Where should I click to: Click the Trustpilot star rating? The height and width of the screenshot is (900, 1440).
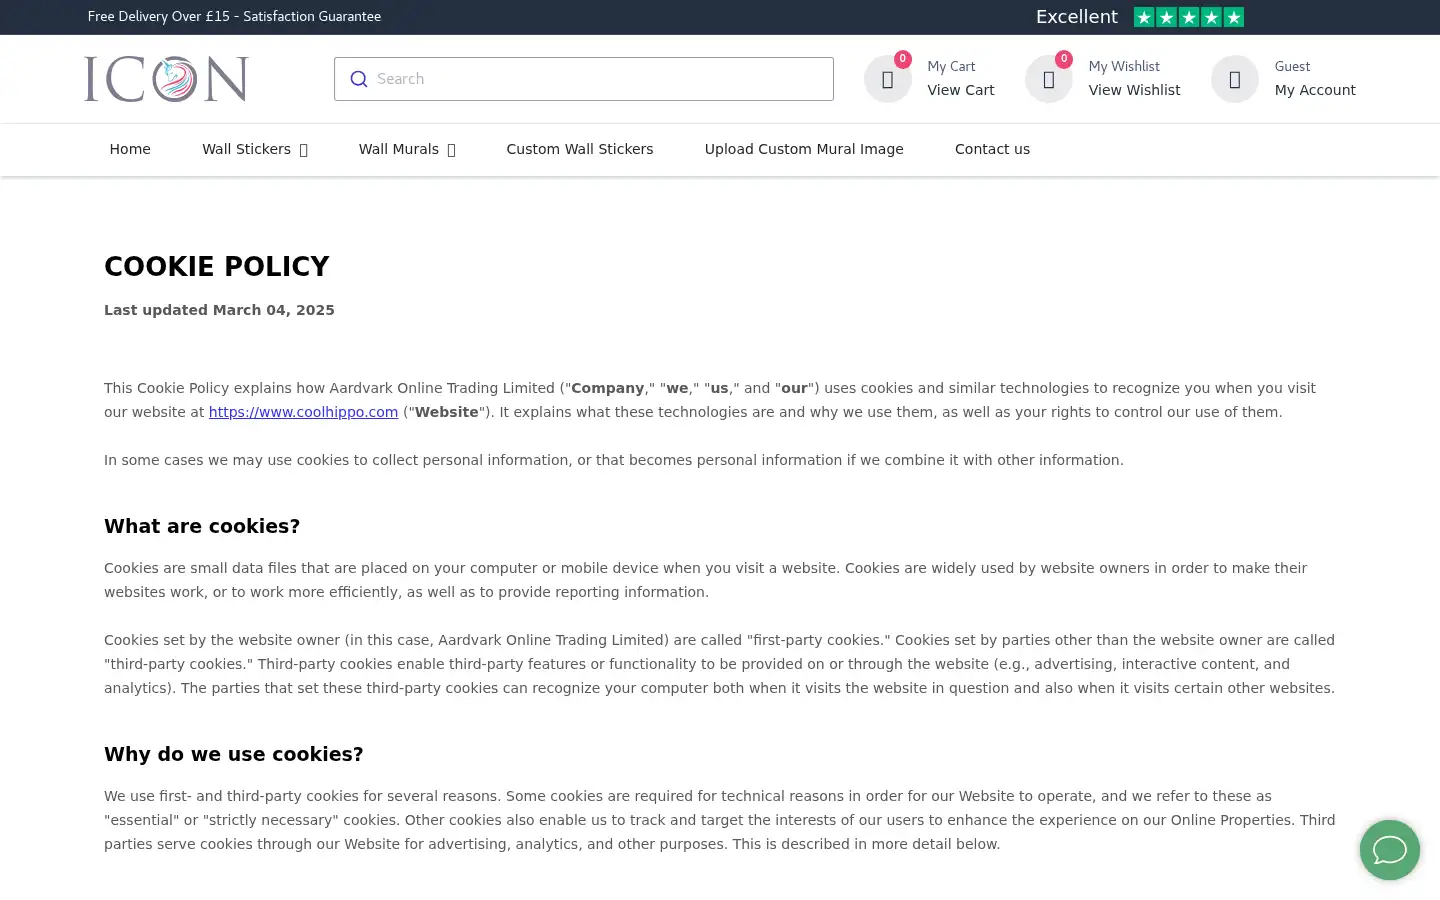click(1189, 17)
